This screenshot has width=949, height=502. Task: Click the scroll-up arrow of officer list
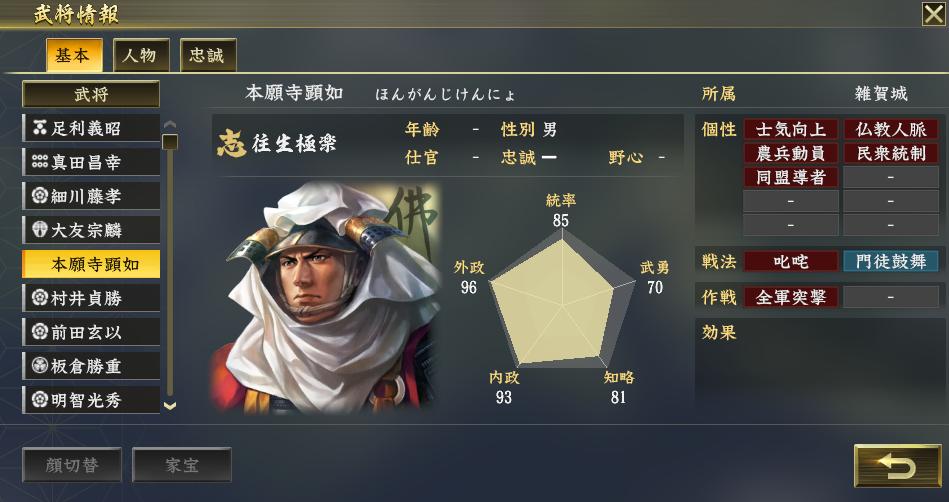point(170,125)
